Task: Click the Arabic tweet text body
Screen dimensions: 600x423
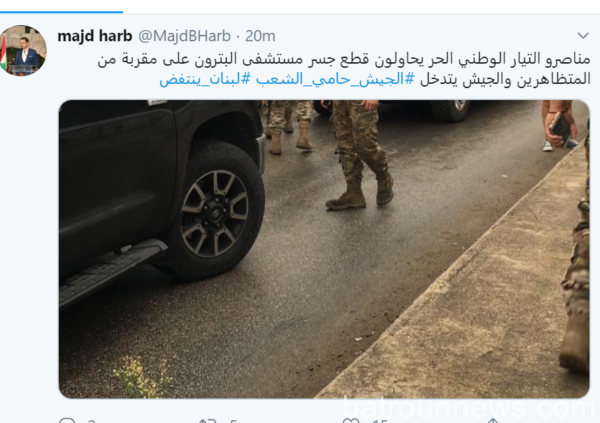Action: point(344,69)
